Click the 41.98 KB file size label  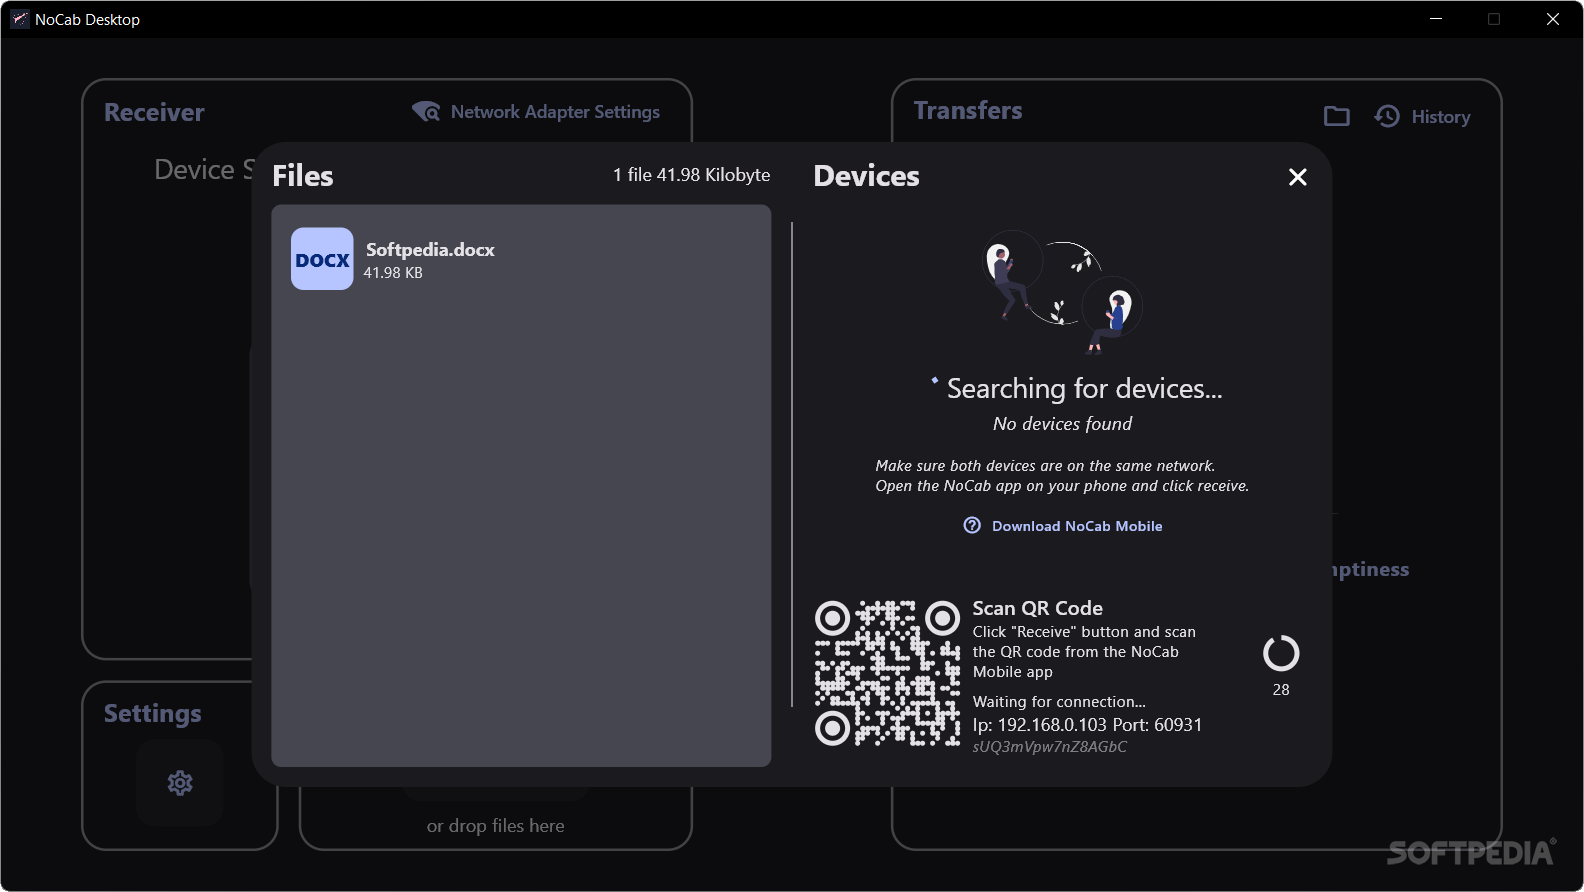(x=393, y=273)
